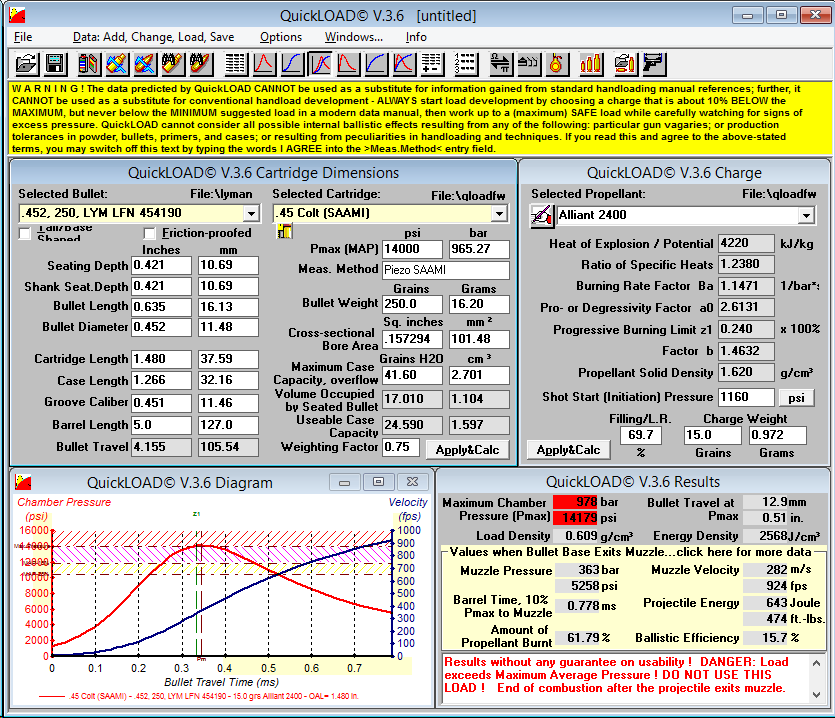Show the second combined red-blue curve icon
This screenshot has height=718, width=835.
[404, 64]
